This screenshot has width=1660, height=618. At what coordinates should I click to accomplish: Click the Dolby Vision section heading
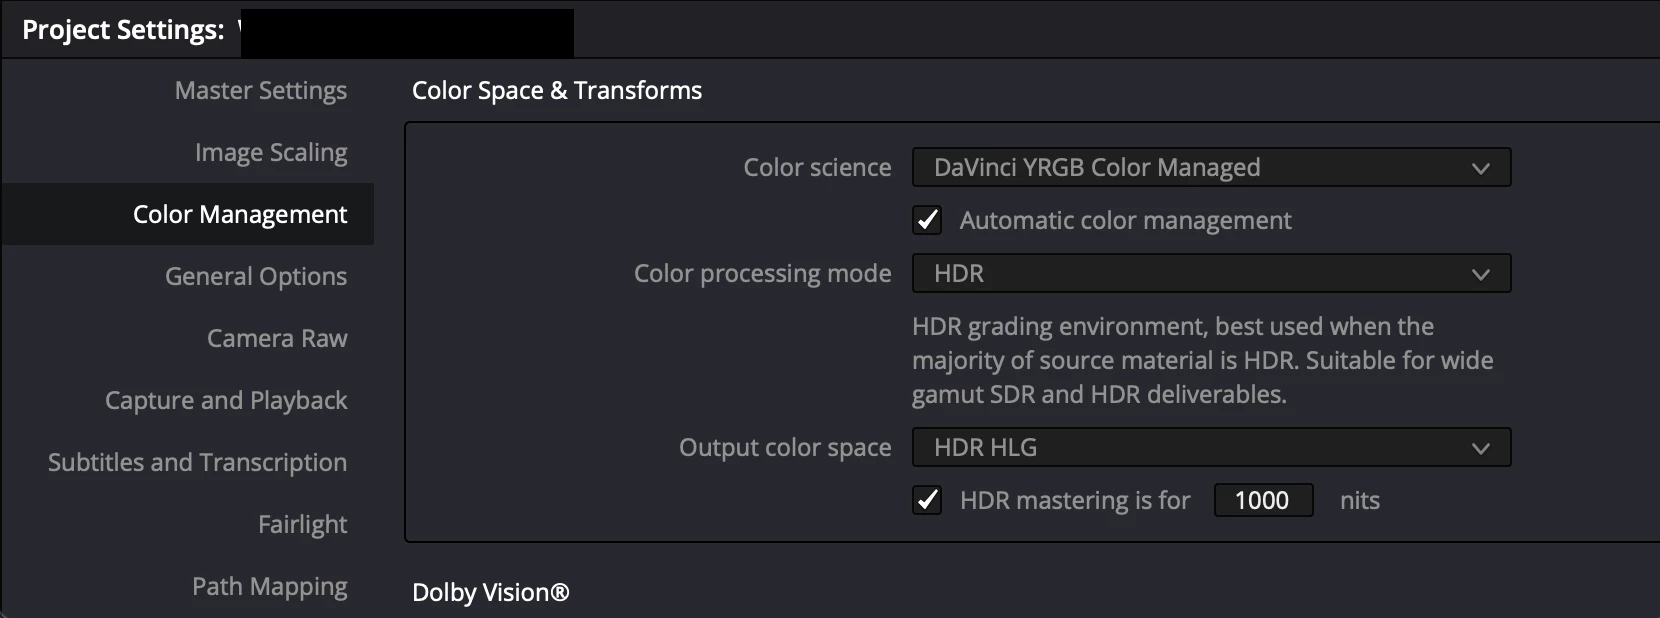[x=490, y=592]
